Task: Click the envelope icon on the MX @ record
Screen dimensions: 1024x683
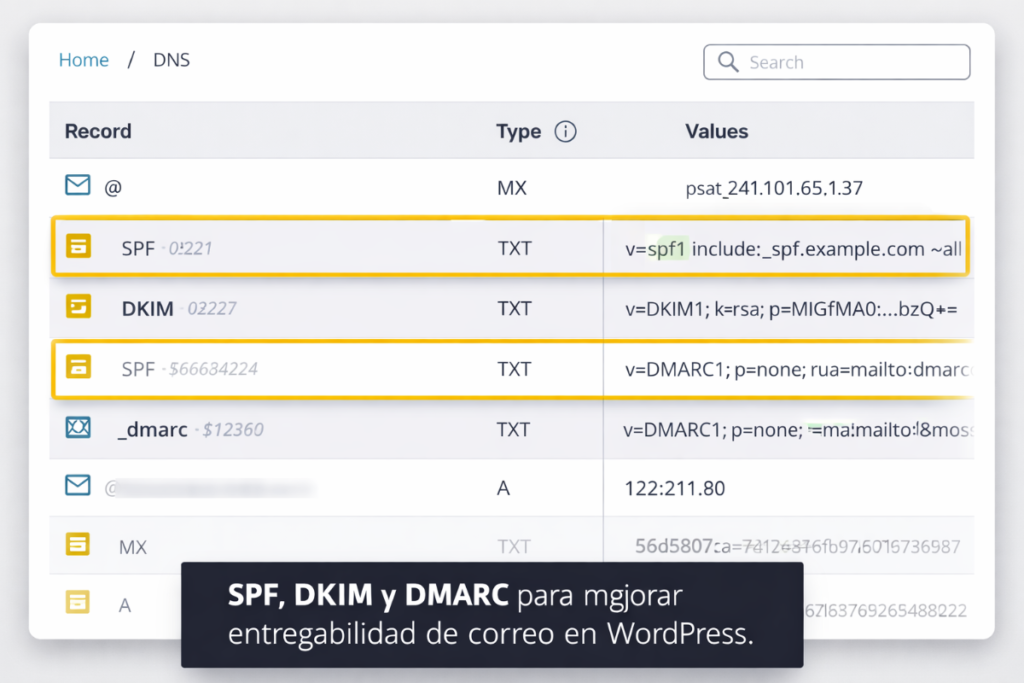Action: tap(77, 186)
